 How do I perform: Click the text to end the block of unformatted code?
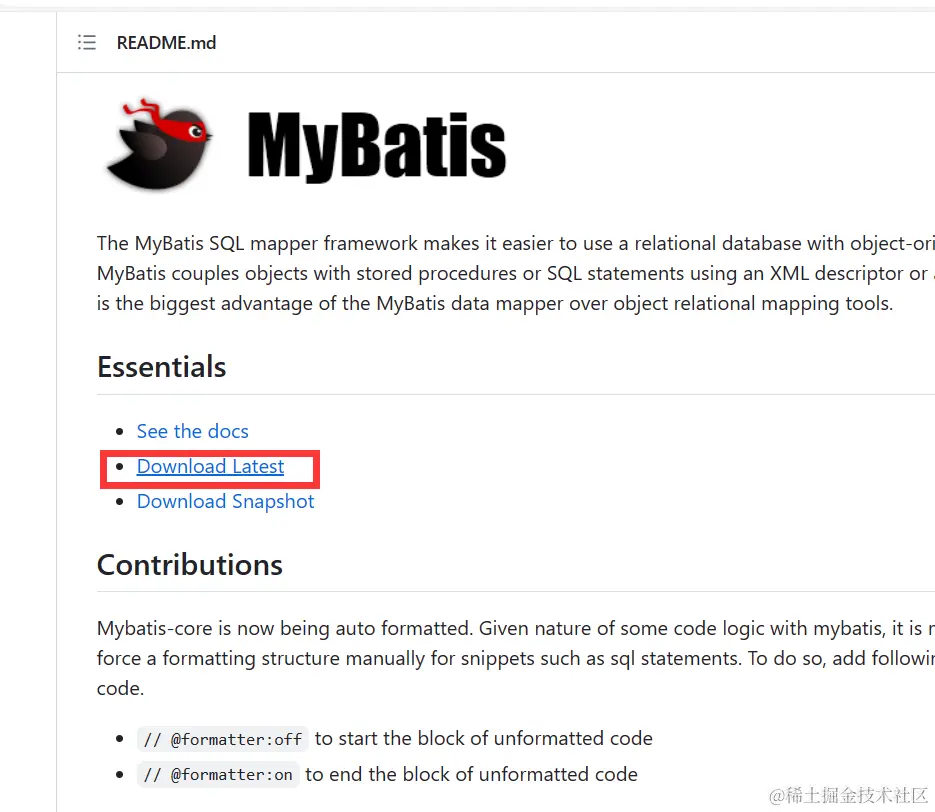point(472,774)
